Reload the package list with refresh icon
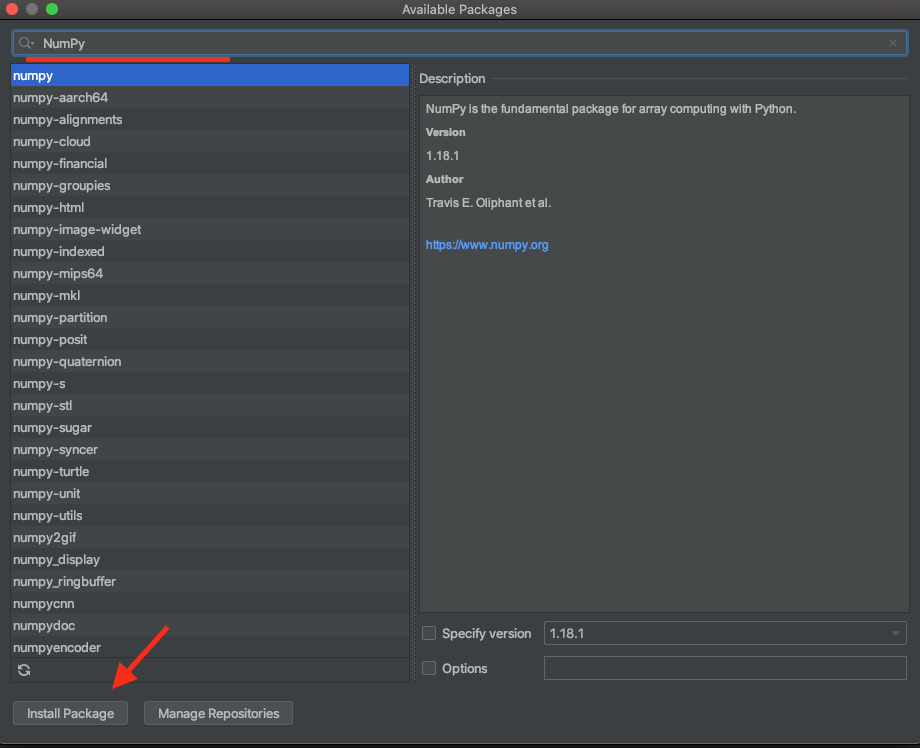 point(24,670)
